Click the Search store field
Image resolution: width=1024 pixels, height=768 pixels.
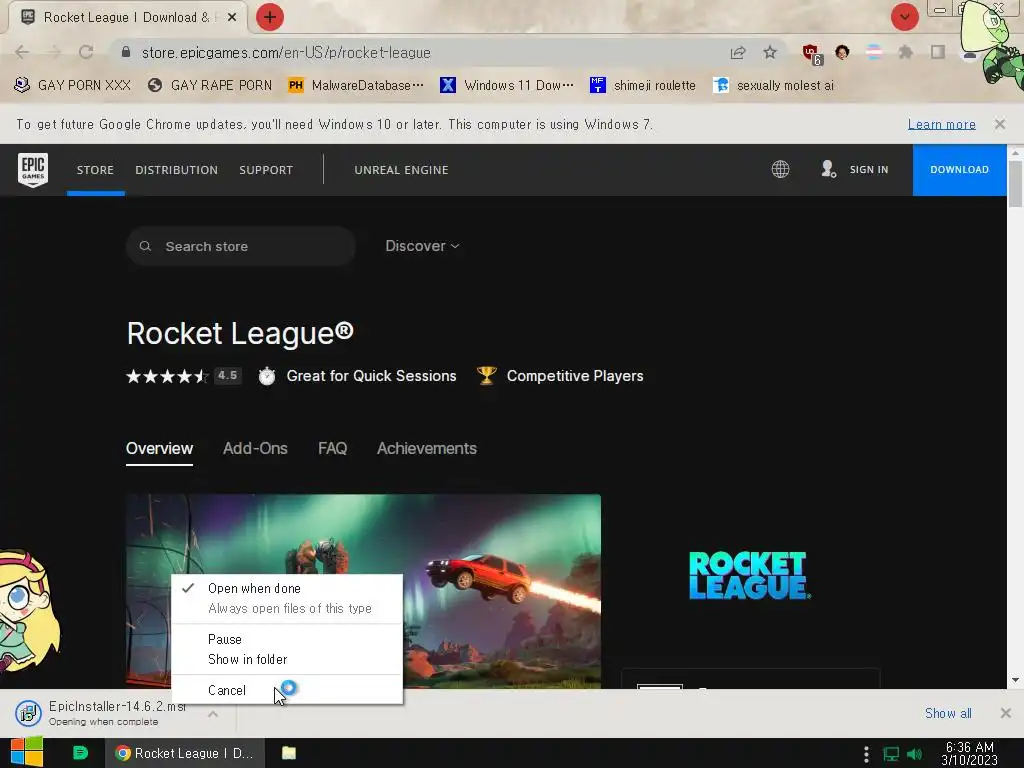[240, 246]
